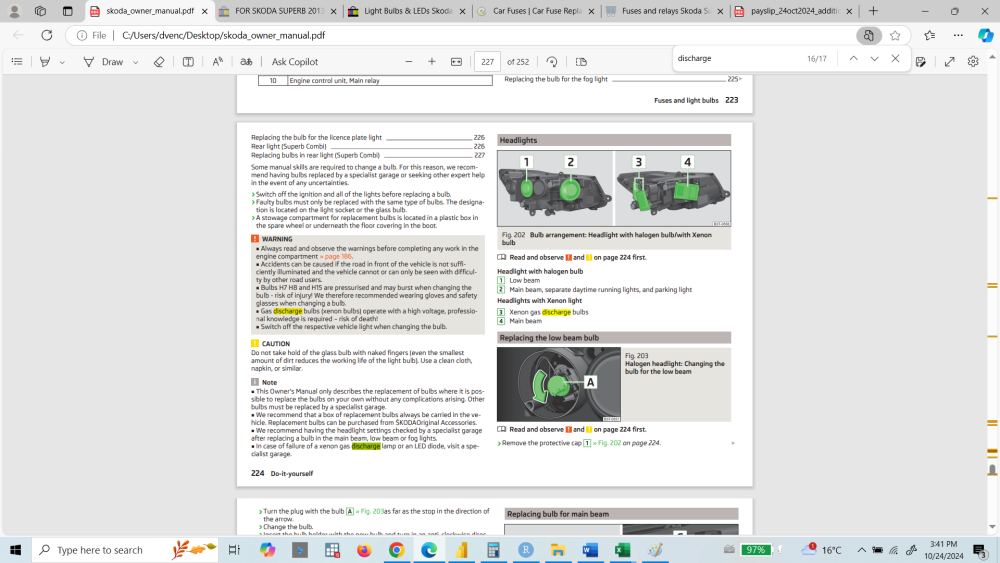Show hidden system tray icons
The width and height of the screenshot is (1000, 563).
(861, 550)
